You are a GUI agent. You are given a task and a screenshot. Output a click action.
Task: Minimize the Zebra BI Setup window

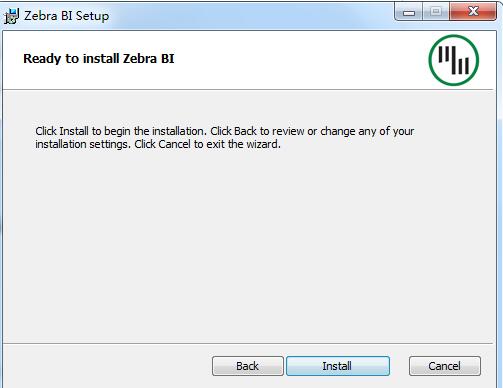[x=409, y=13]
